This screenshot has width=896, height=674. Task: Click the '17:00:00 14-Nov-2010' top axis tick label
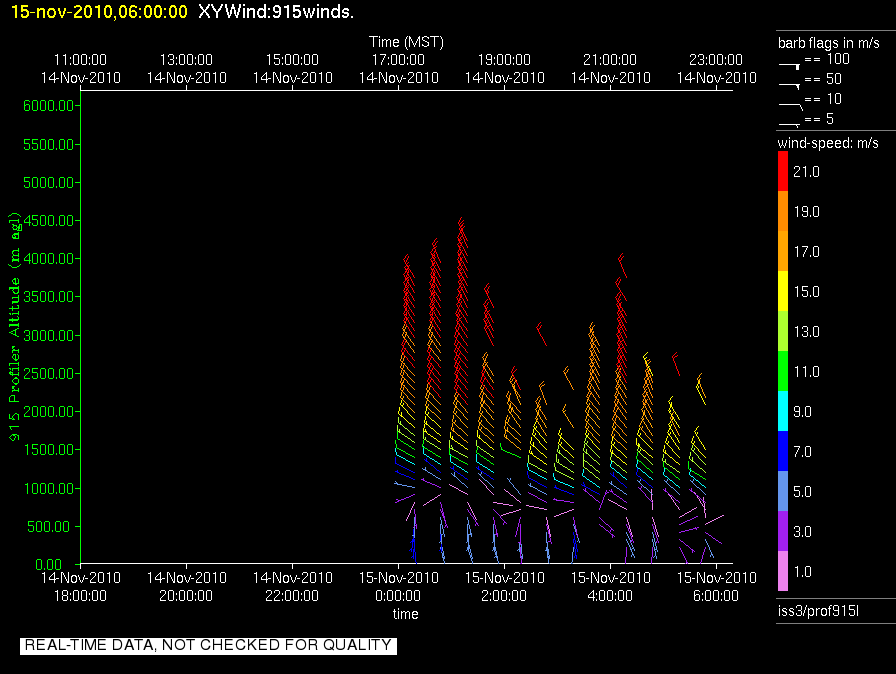click(x=398, y=69)
